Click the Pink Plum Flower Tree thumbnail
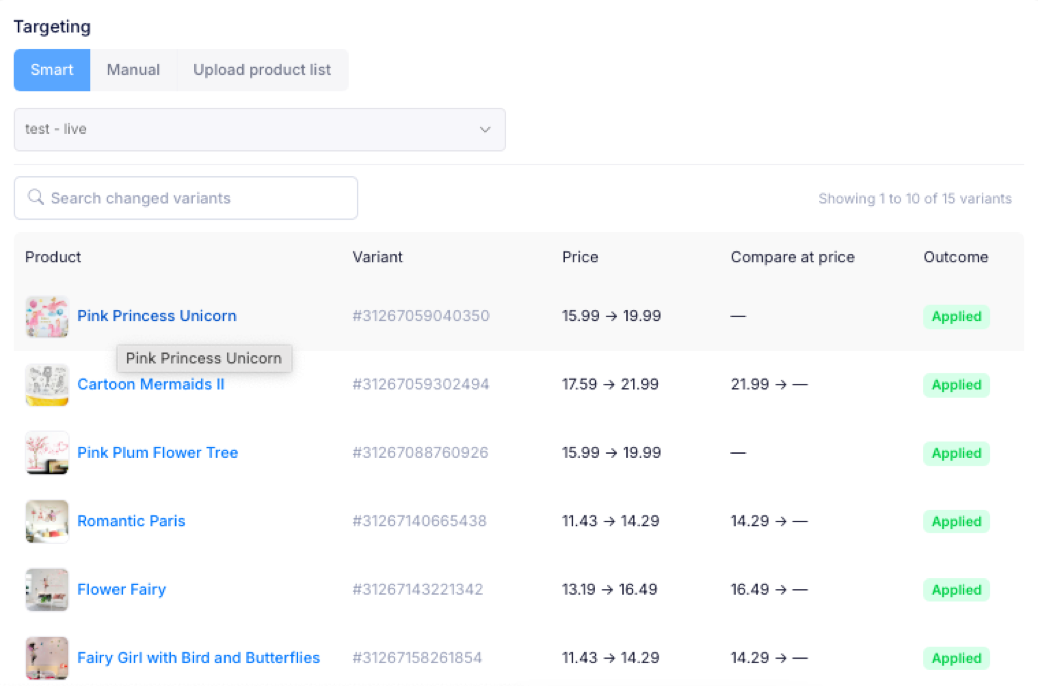 pyautogui.click(x=47, y=453)
